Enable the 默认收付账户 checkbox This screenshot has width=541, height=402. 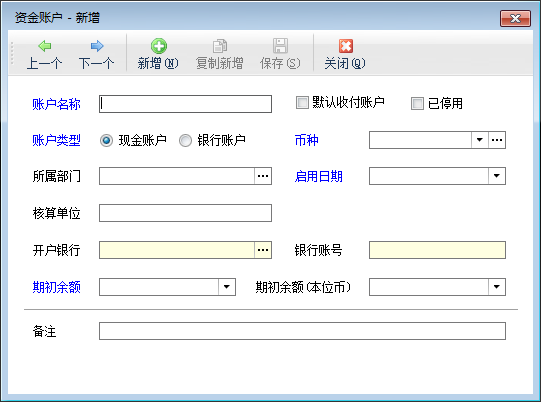tap(302, 102)
